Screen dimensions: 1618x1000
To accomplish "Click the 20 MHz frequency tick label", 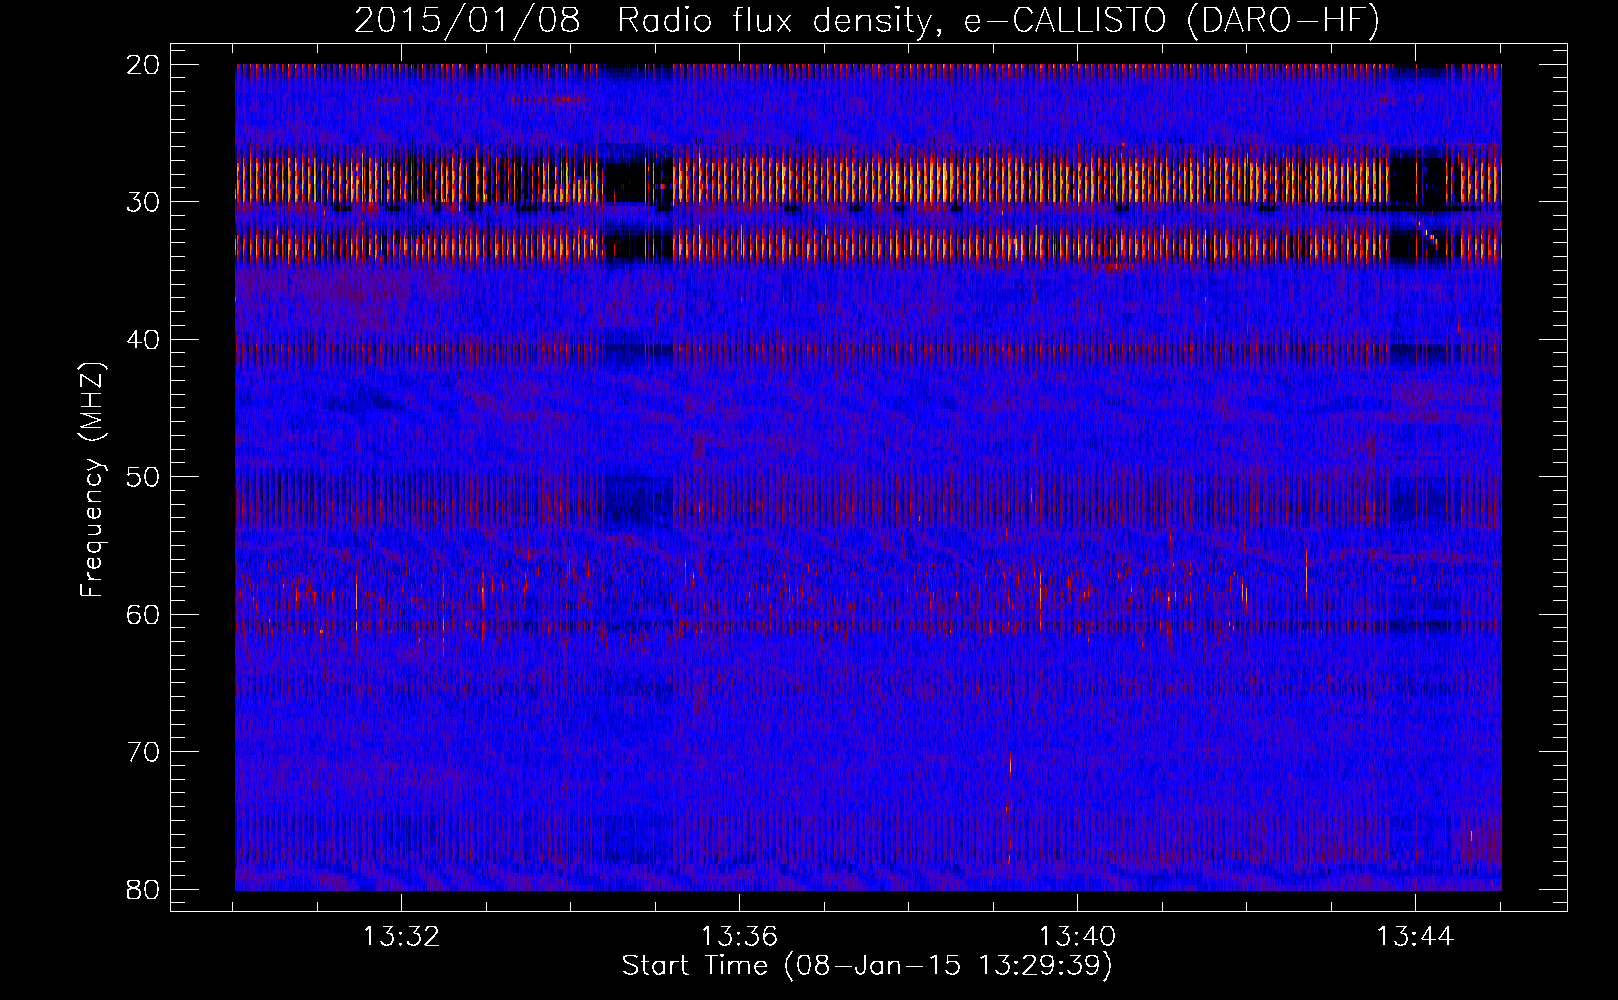I will [144, 65].
